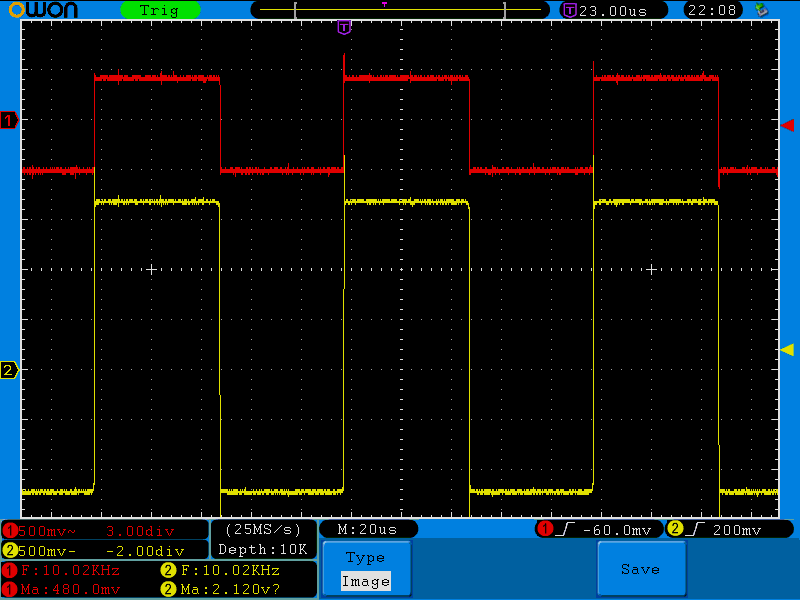The height and width of the screenshot is (600, 800).
Task: Click the highlighted Image option
Action: click(366, 581)
